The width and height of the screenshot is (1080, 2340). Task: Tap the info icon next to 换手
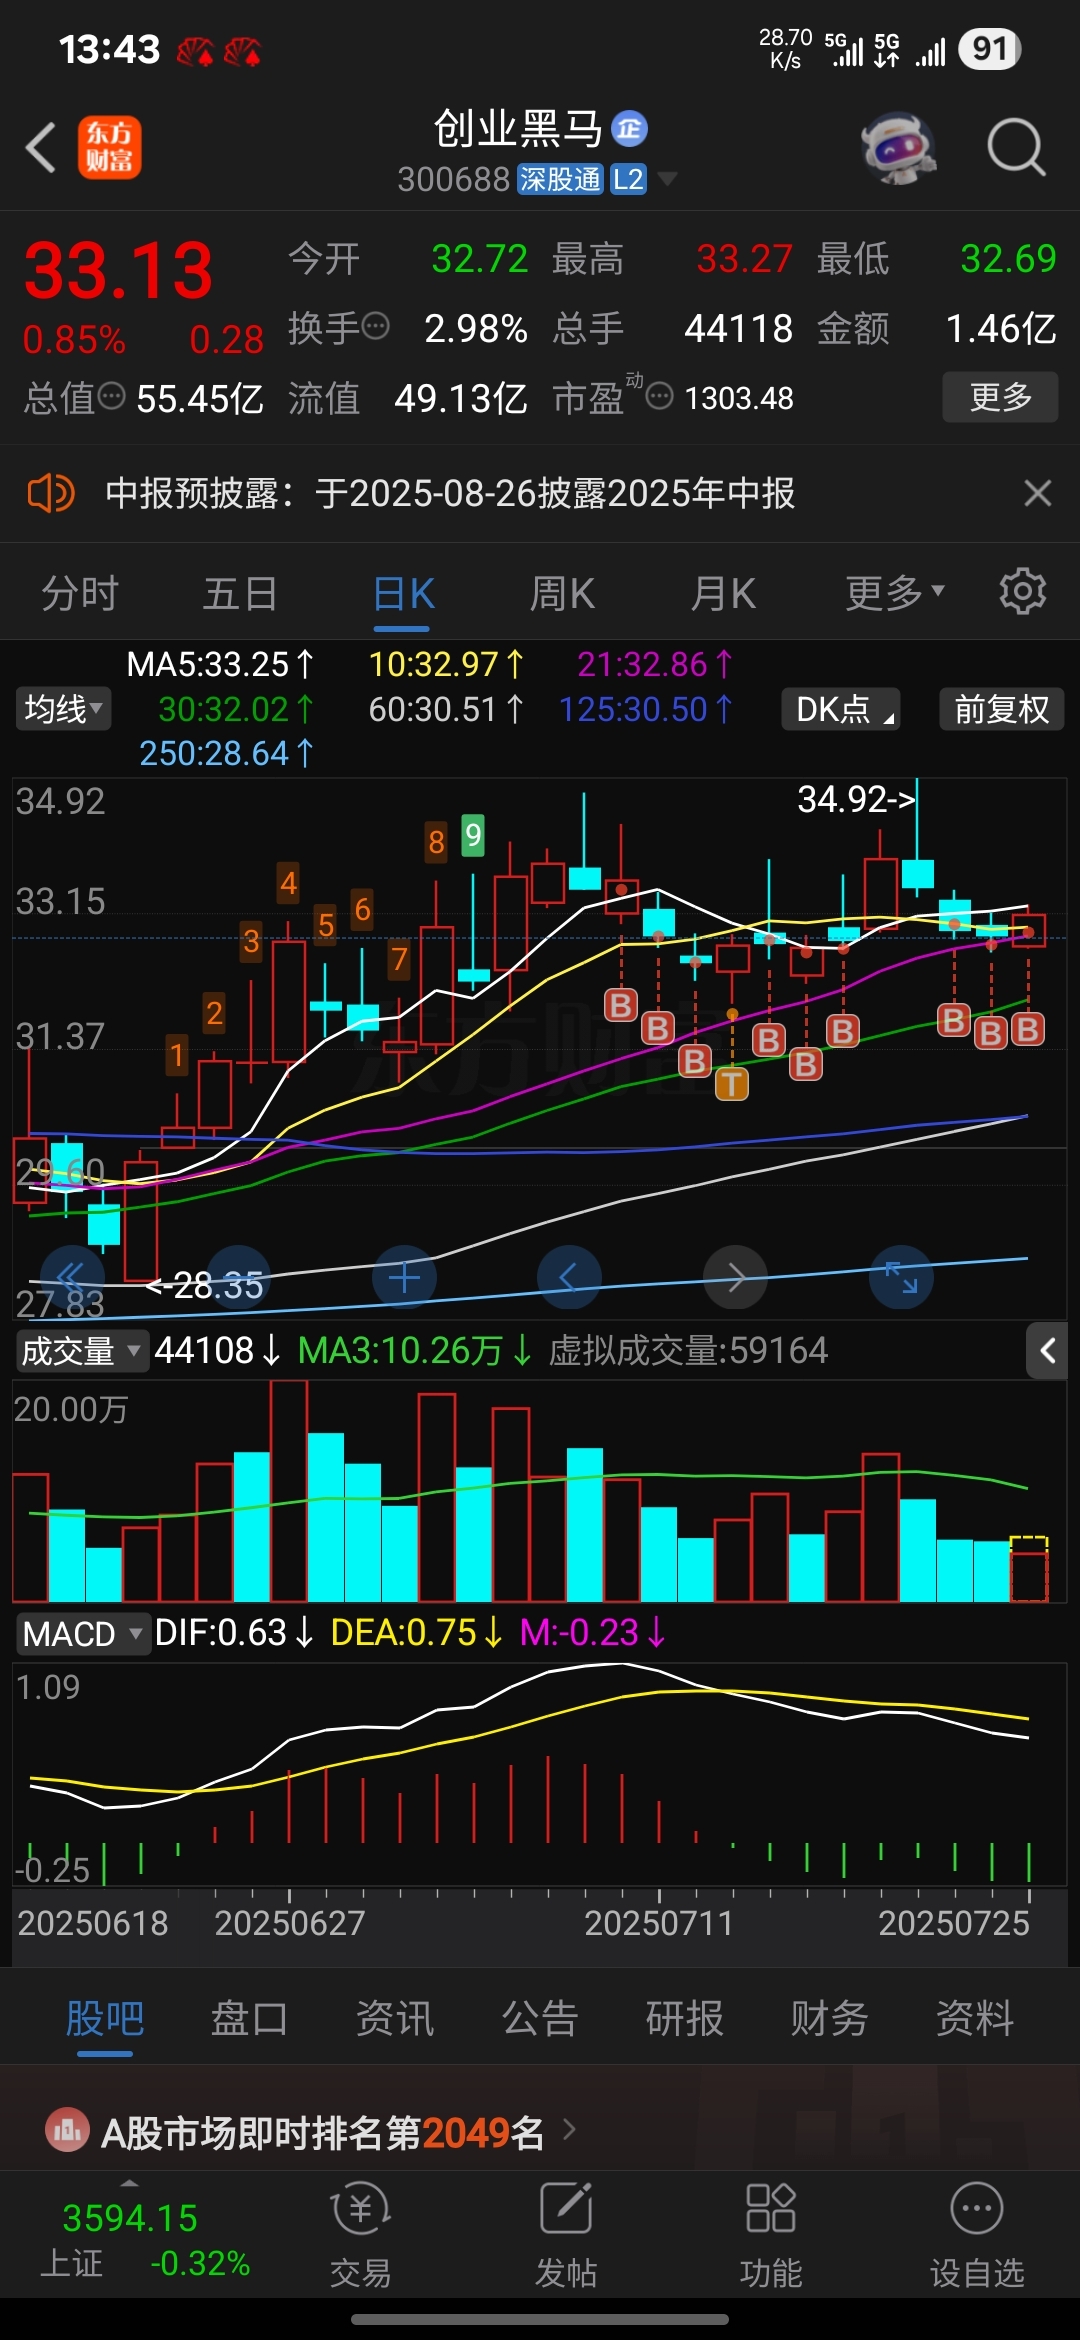(375, 326)
